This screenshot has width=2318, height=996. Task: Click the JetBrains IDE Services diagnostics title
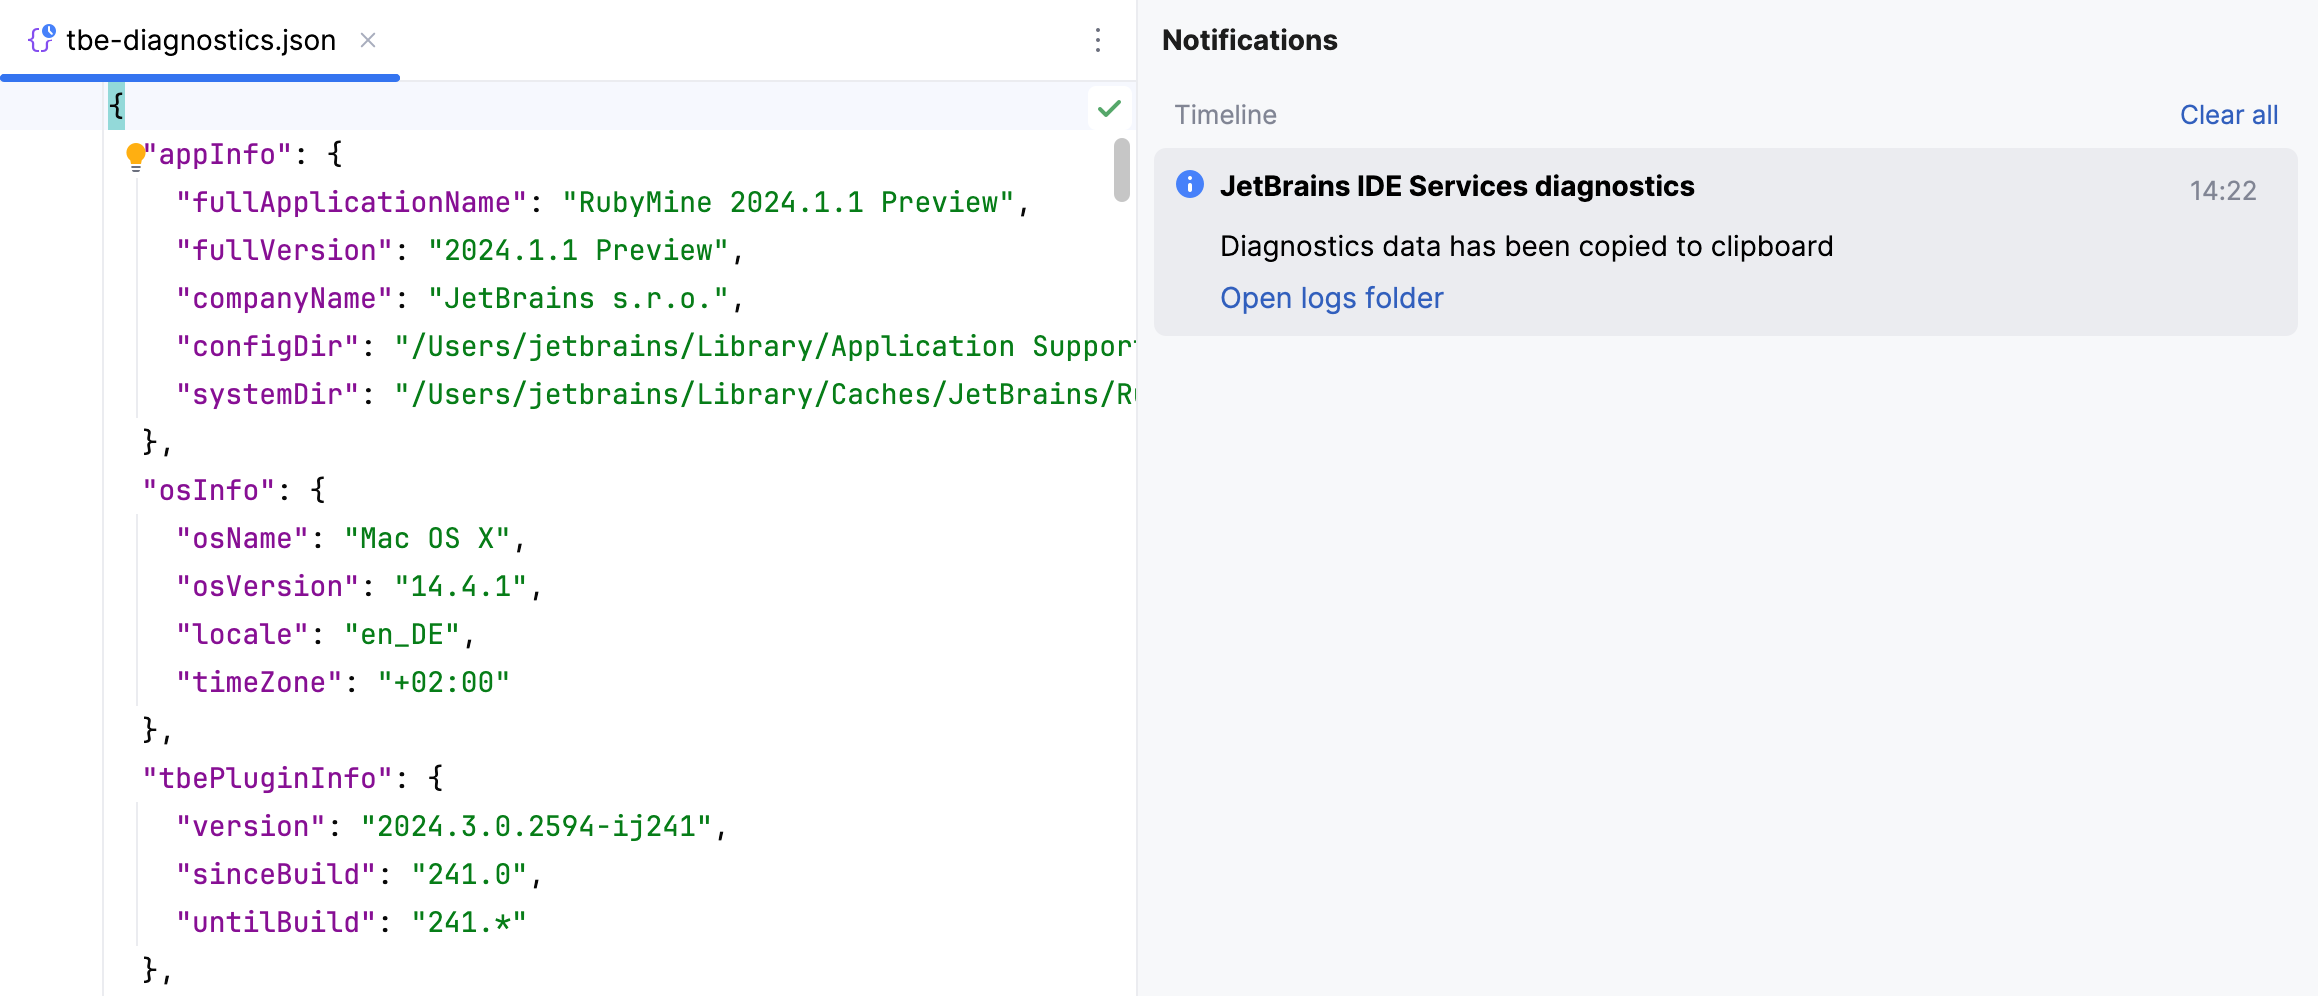[x=1457, y=187]
